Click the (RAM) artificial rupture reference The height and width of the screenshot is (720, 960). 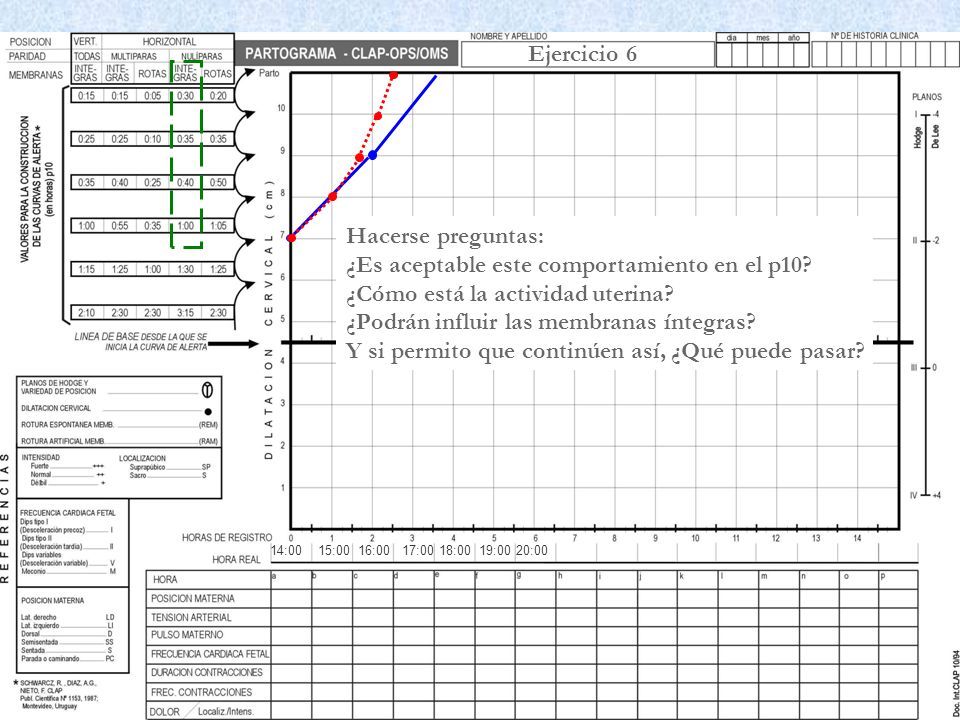pos(208,441)
